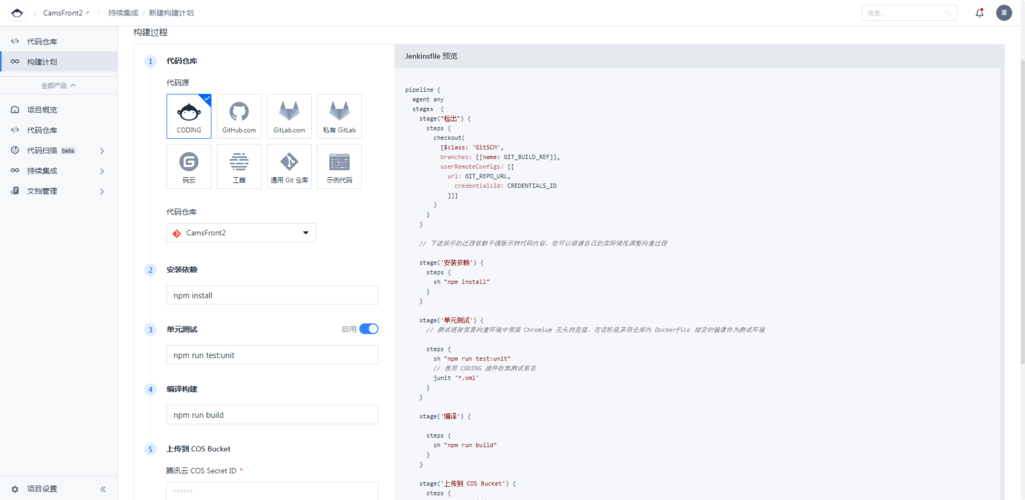Open 构建计划 sidebar item
1025x500 pixels.
(59, 61)
